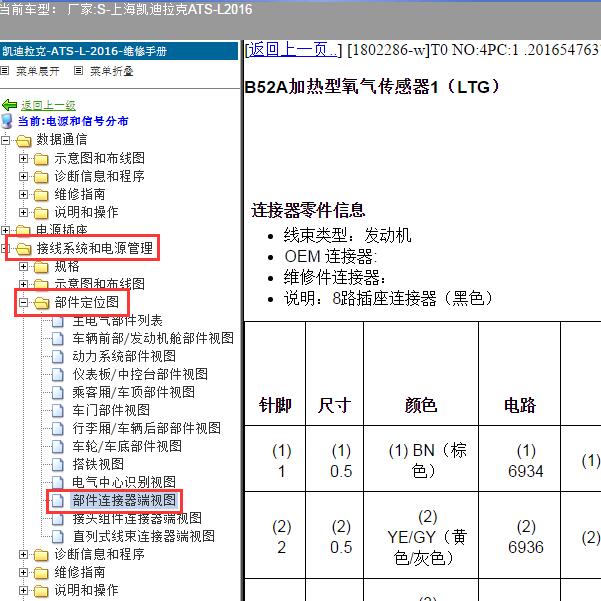The image size is (601, 601).
Task: Click the 颜色 column header
Action: (421, 405)
